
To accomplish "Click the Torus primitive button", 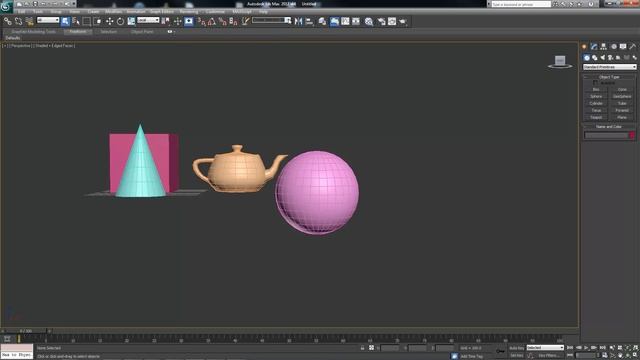I will tap(596, 110).
